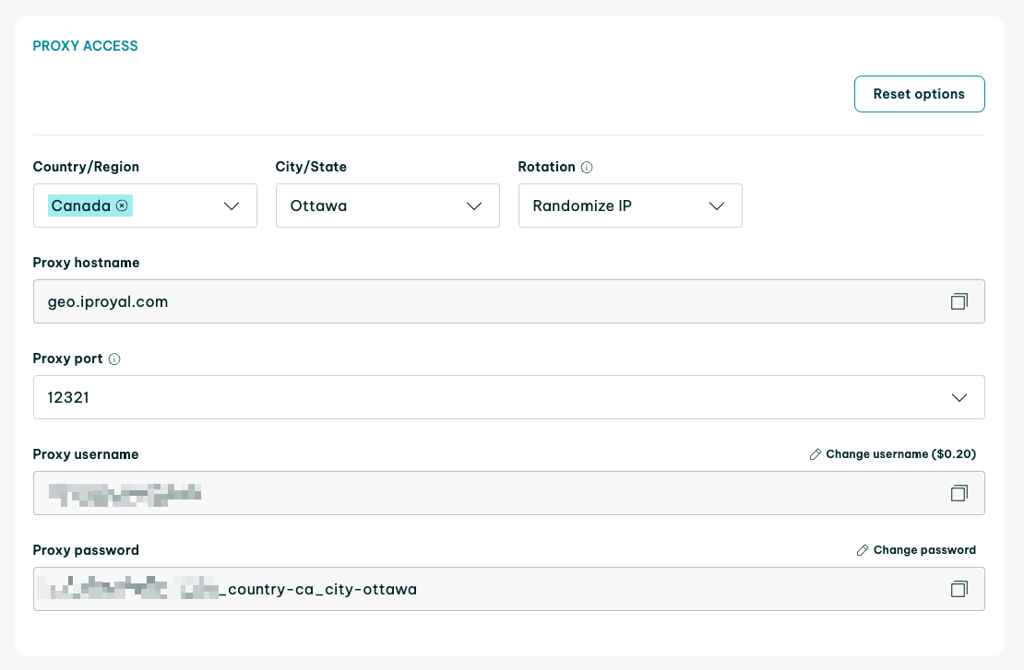Copy the proxy password
This screenshot has width=1024, height=670.
coord(959,589)
